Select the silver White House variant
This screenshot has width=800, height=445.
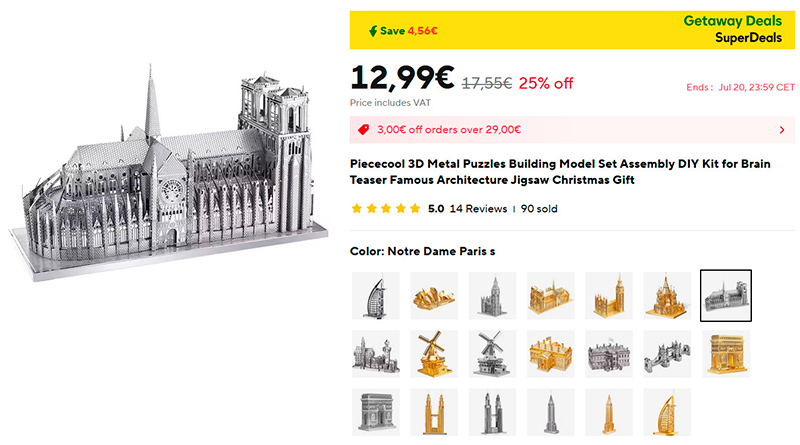(609, 353)
